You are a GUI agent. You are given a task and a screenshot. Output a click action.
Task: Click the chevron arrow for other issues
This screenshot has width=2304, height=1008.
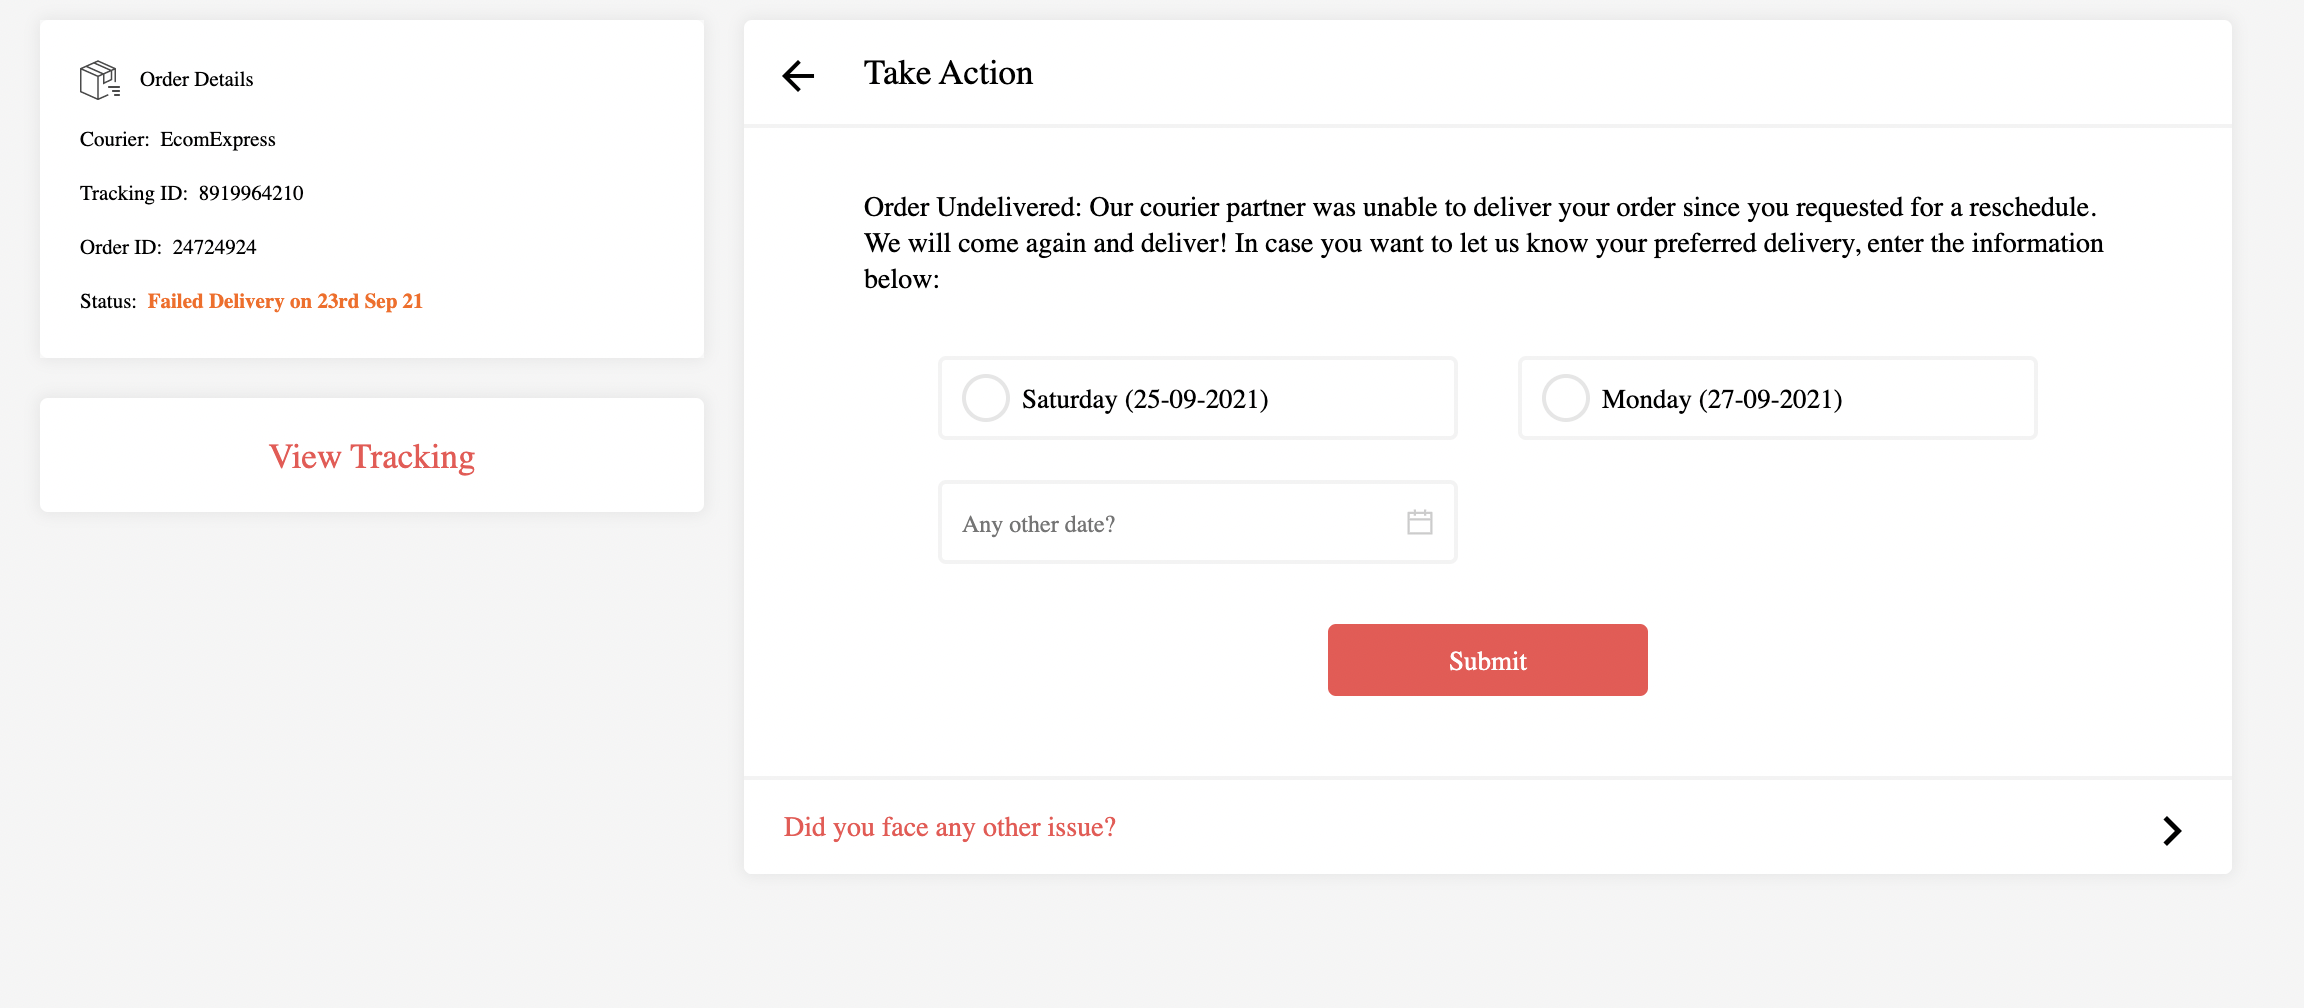pyautogui.click(x=2172, y=830)
